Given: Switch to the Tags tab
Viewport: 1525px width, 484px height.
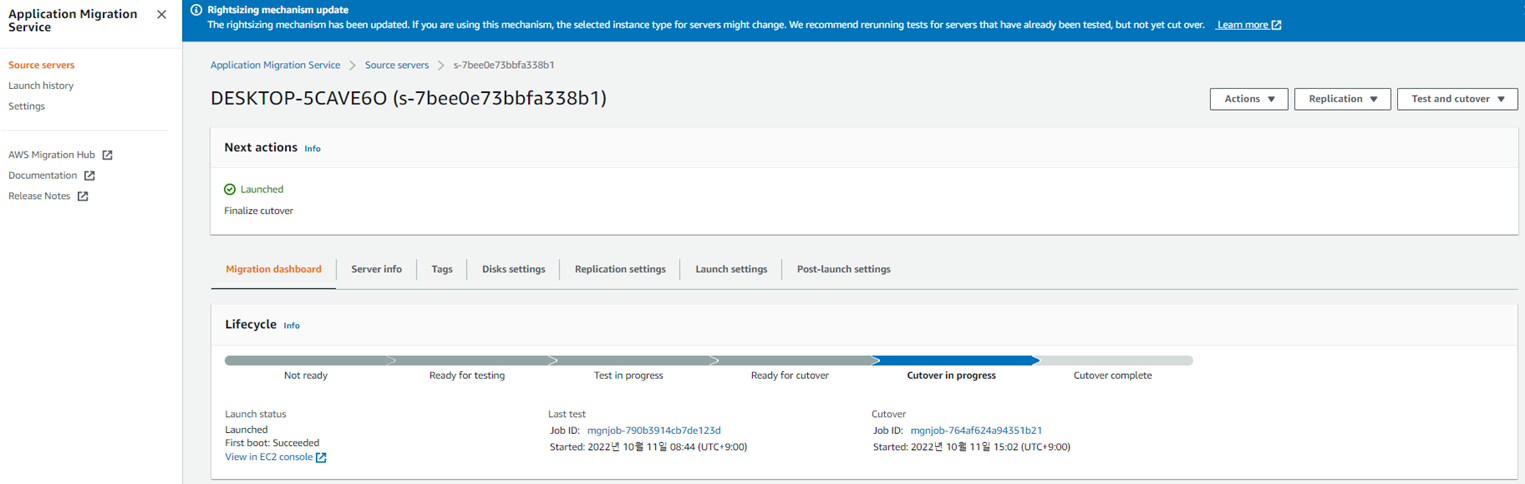Looking at the screenshot, I should (442, 269).
